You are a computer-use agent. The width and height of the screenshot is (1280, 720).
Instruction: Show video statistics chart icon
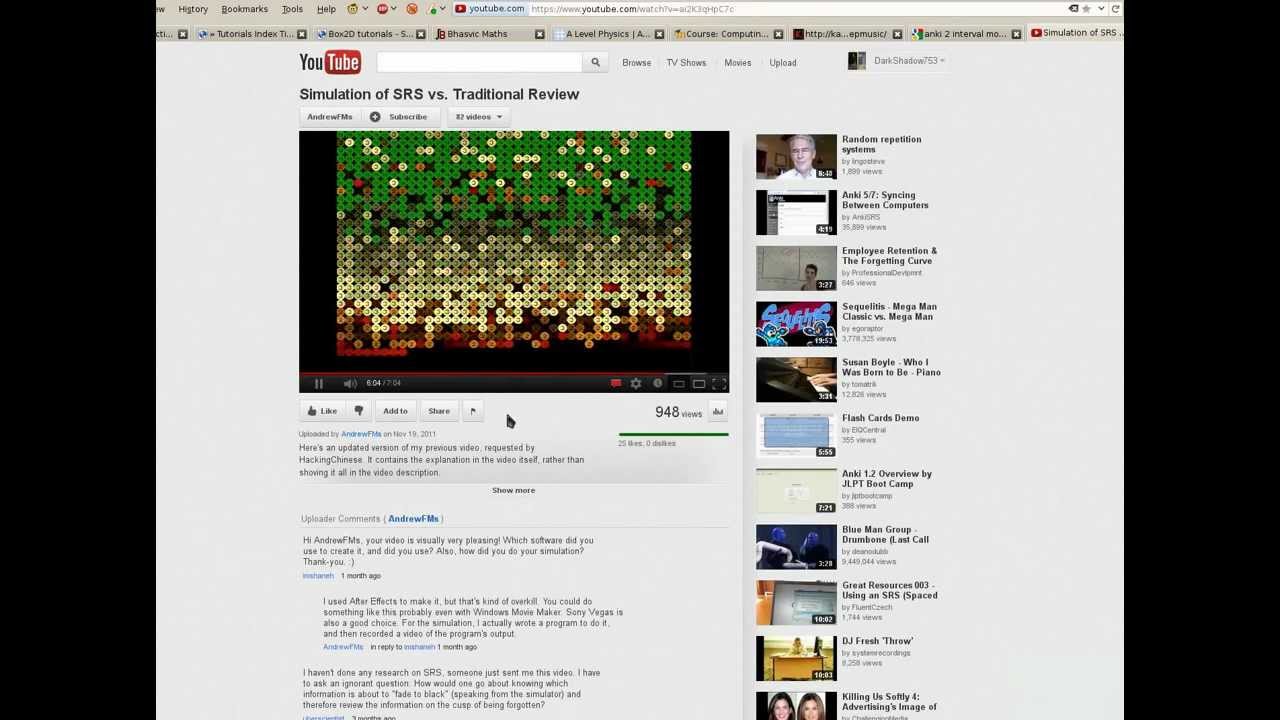pos(718,411)
